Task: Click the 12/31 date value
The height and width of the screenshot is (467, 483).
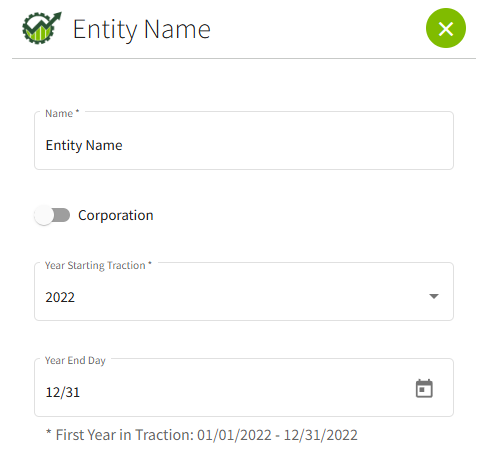Action: point(63,392)
